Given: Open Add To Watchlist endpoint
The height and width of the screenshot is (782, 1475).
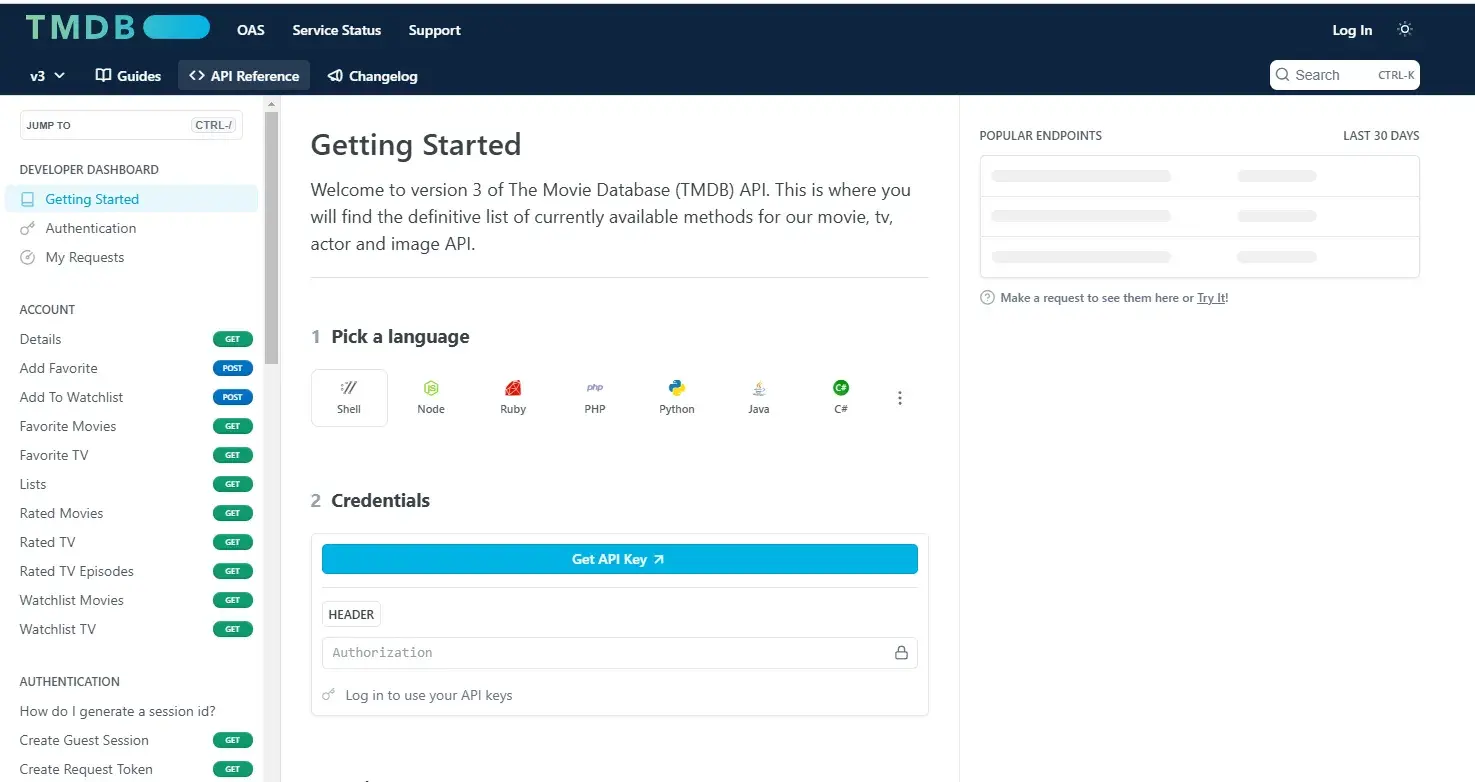Looking at the screenshot, I should click(131, 397).
